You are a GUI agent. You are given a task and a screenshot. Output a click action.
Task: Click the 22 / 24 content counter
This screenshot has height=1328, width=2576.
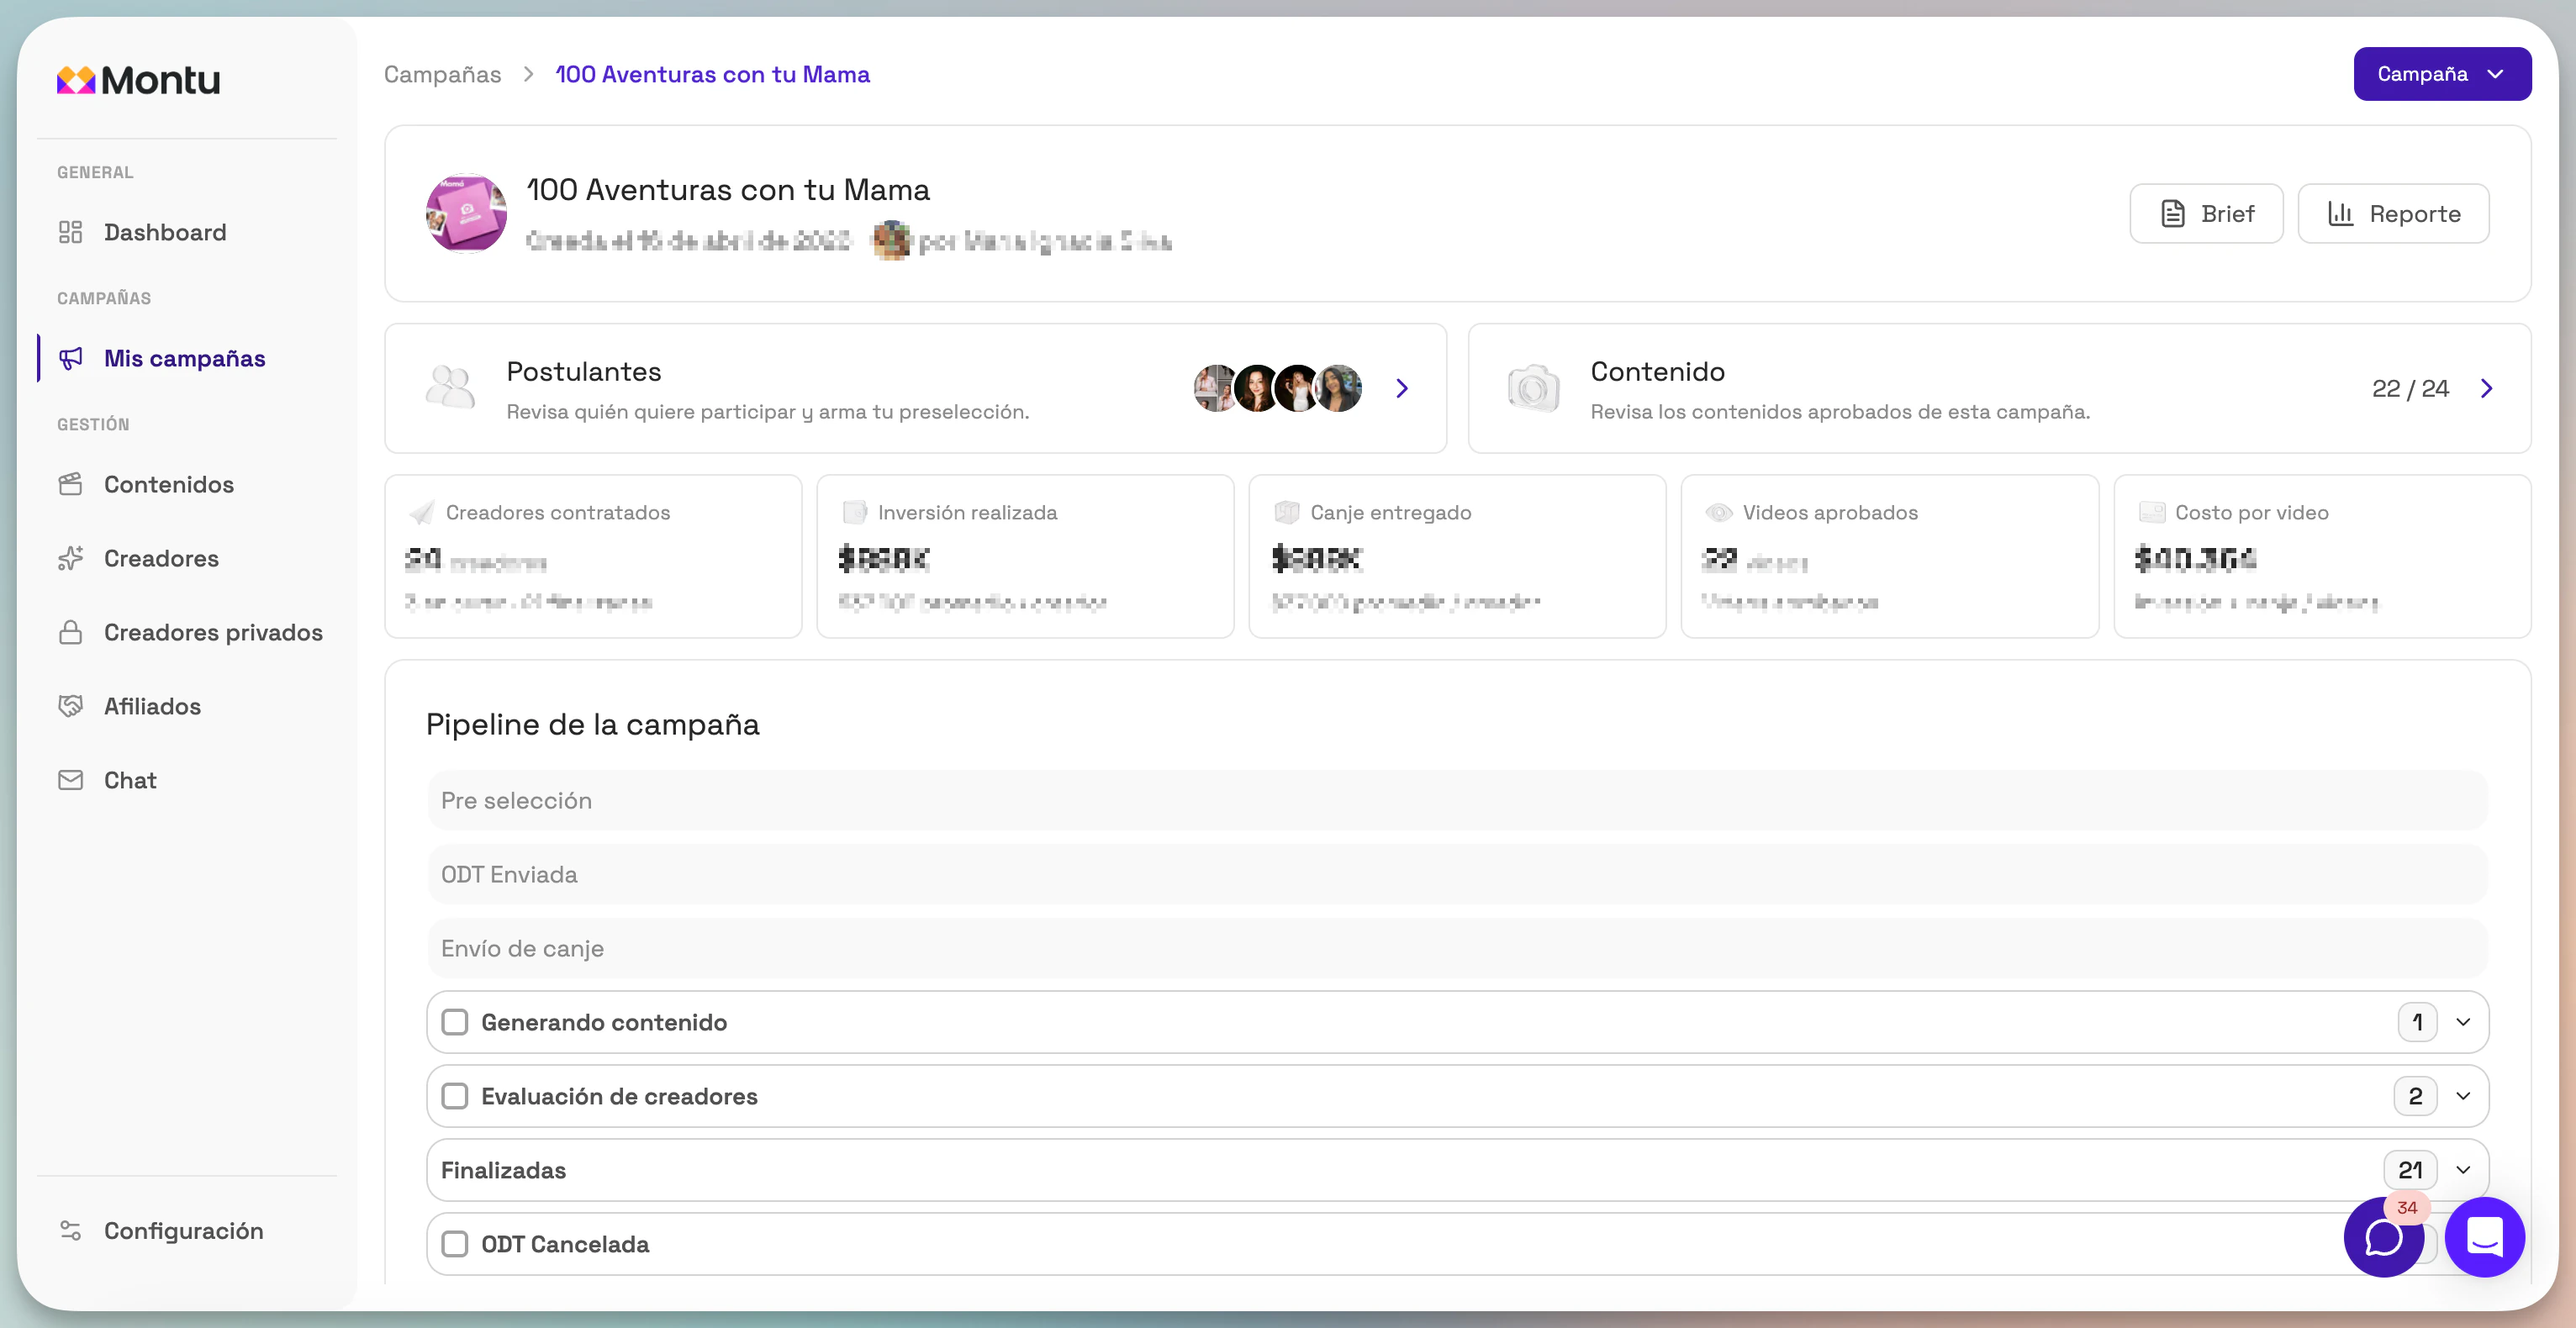click(x=2410, y=388)
